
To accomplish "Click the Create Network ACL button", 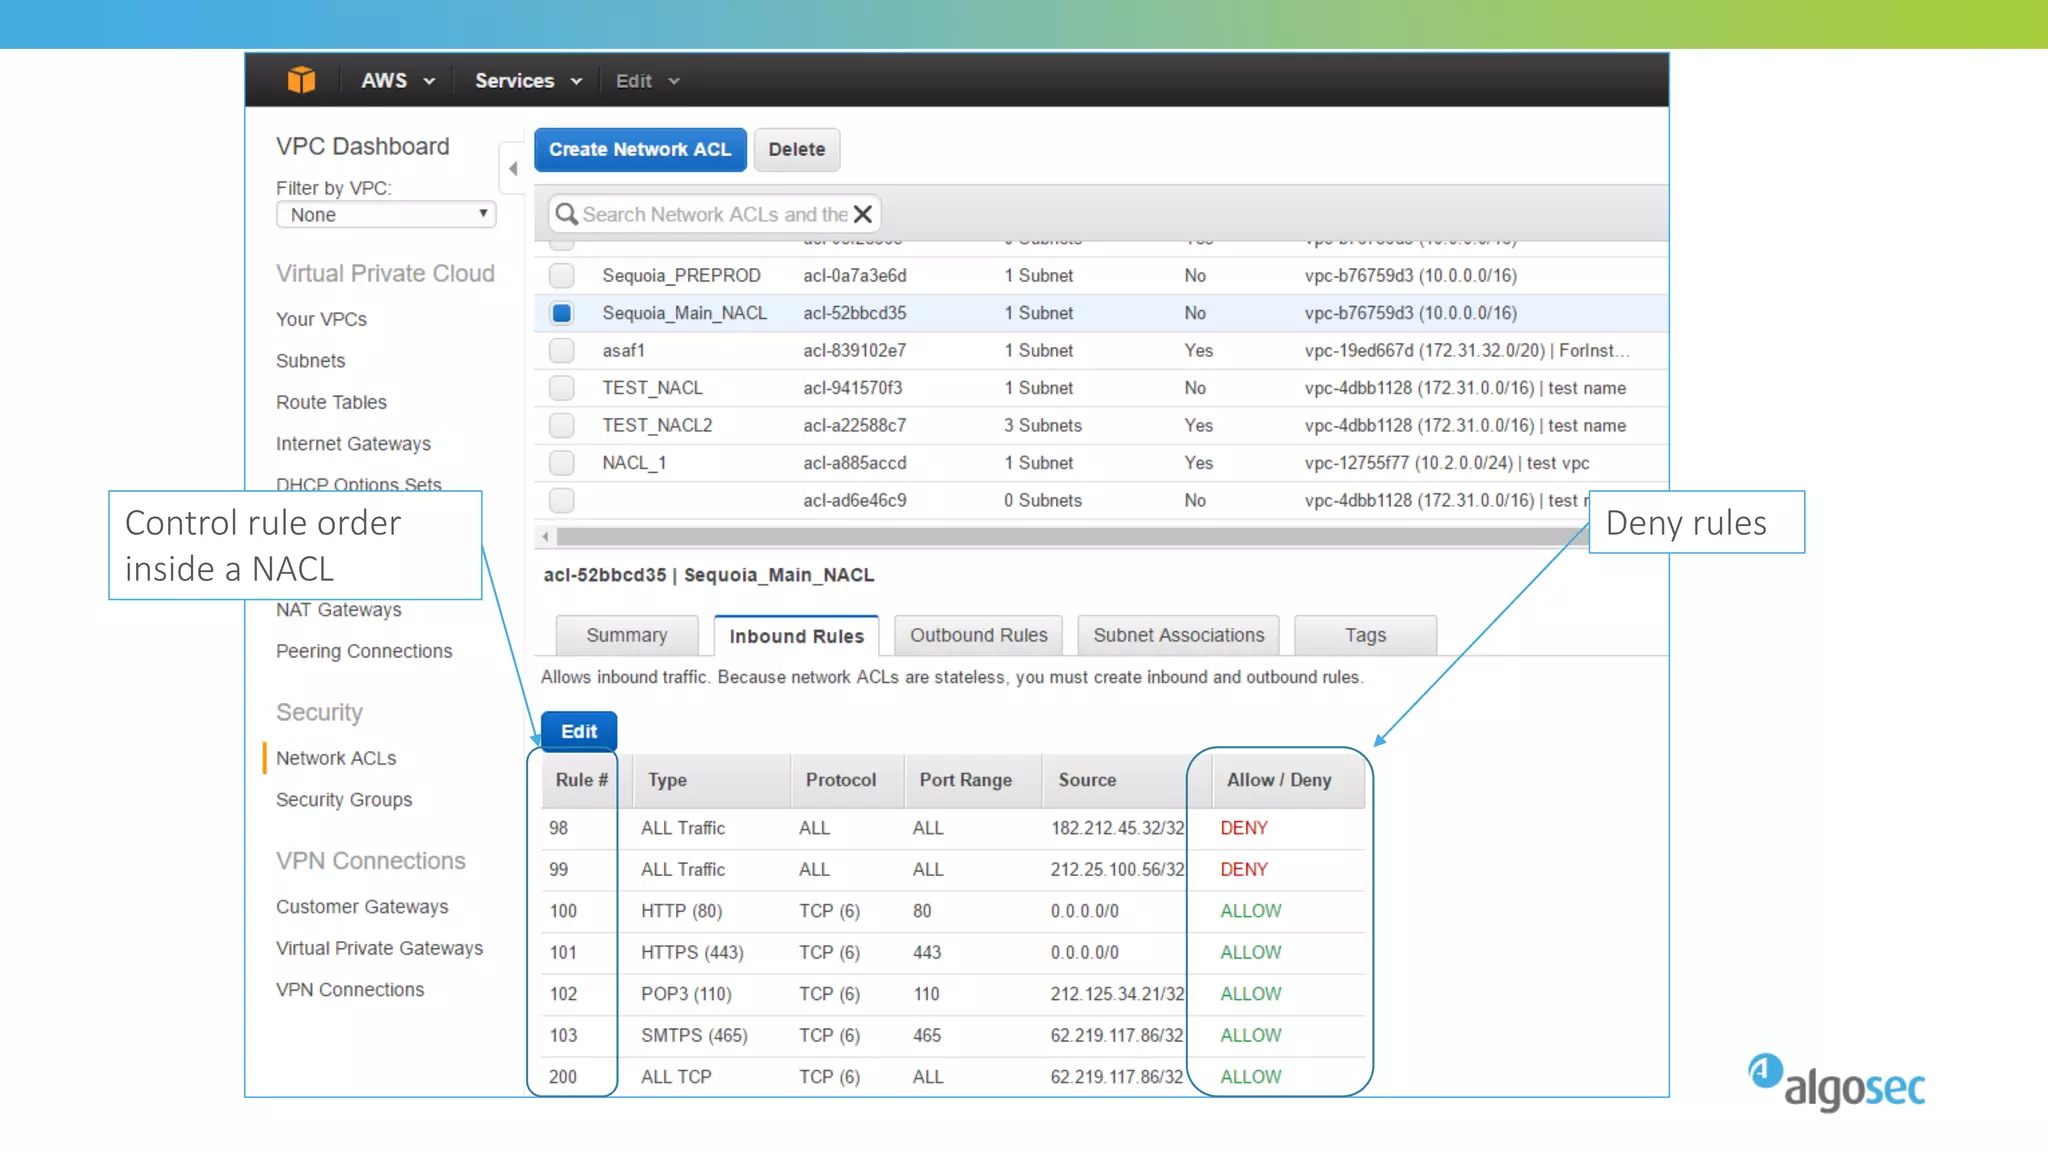I will click(x=640, y=150).
